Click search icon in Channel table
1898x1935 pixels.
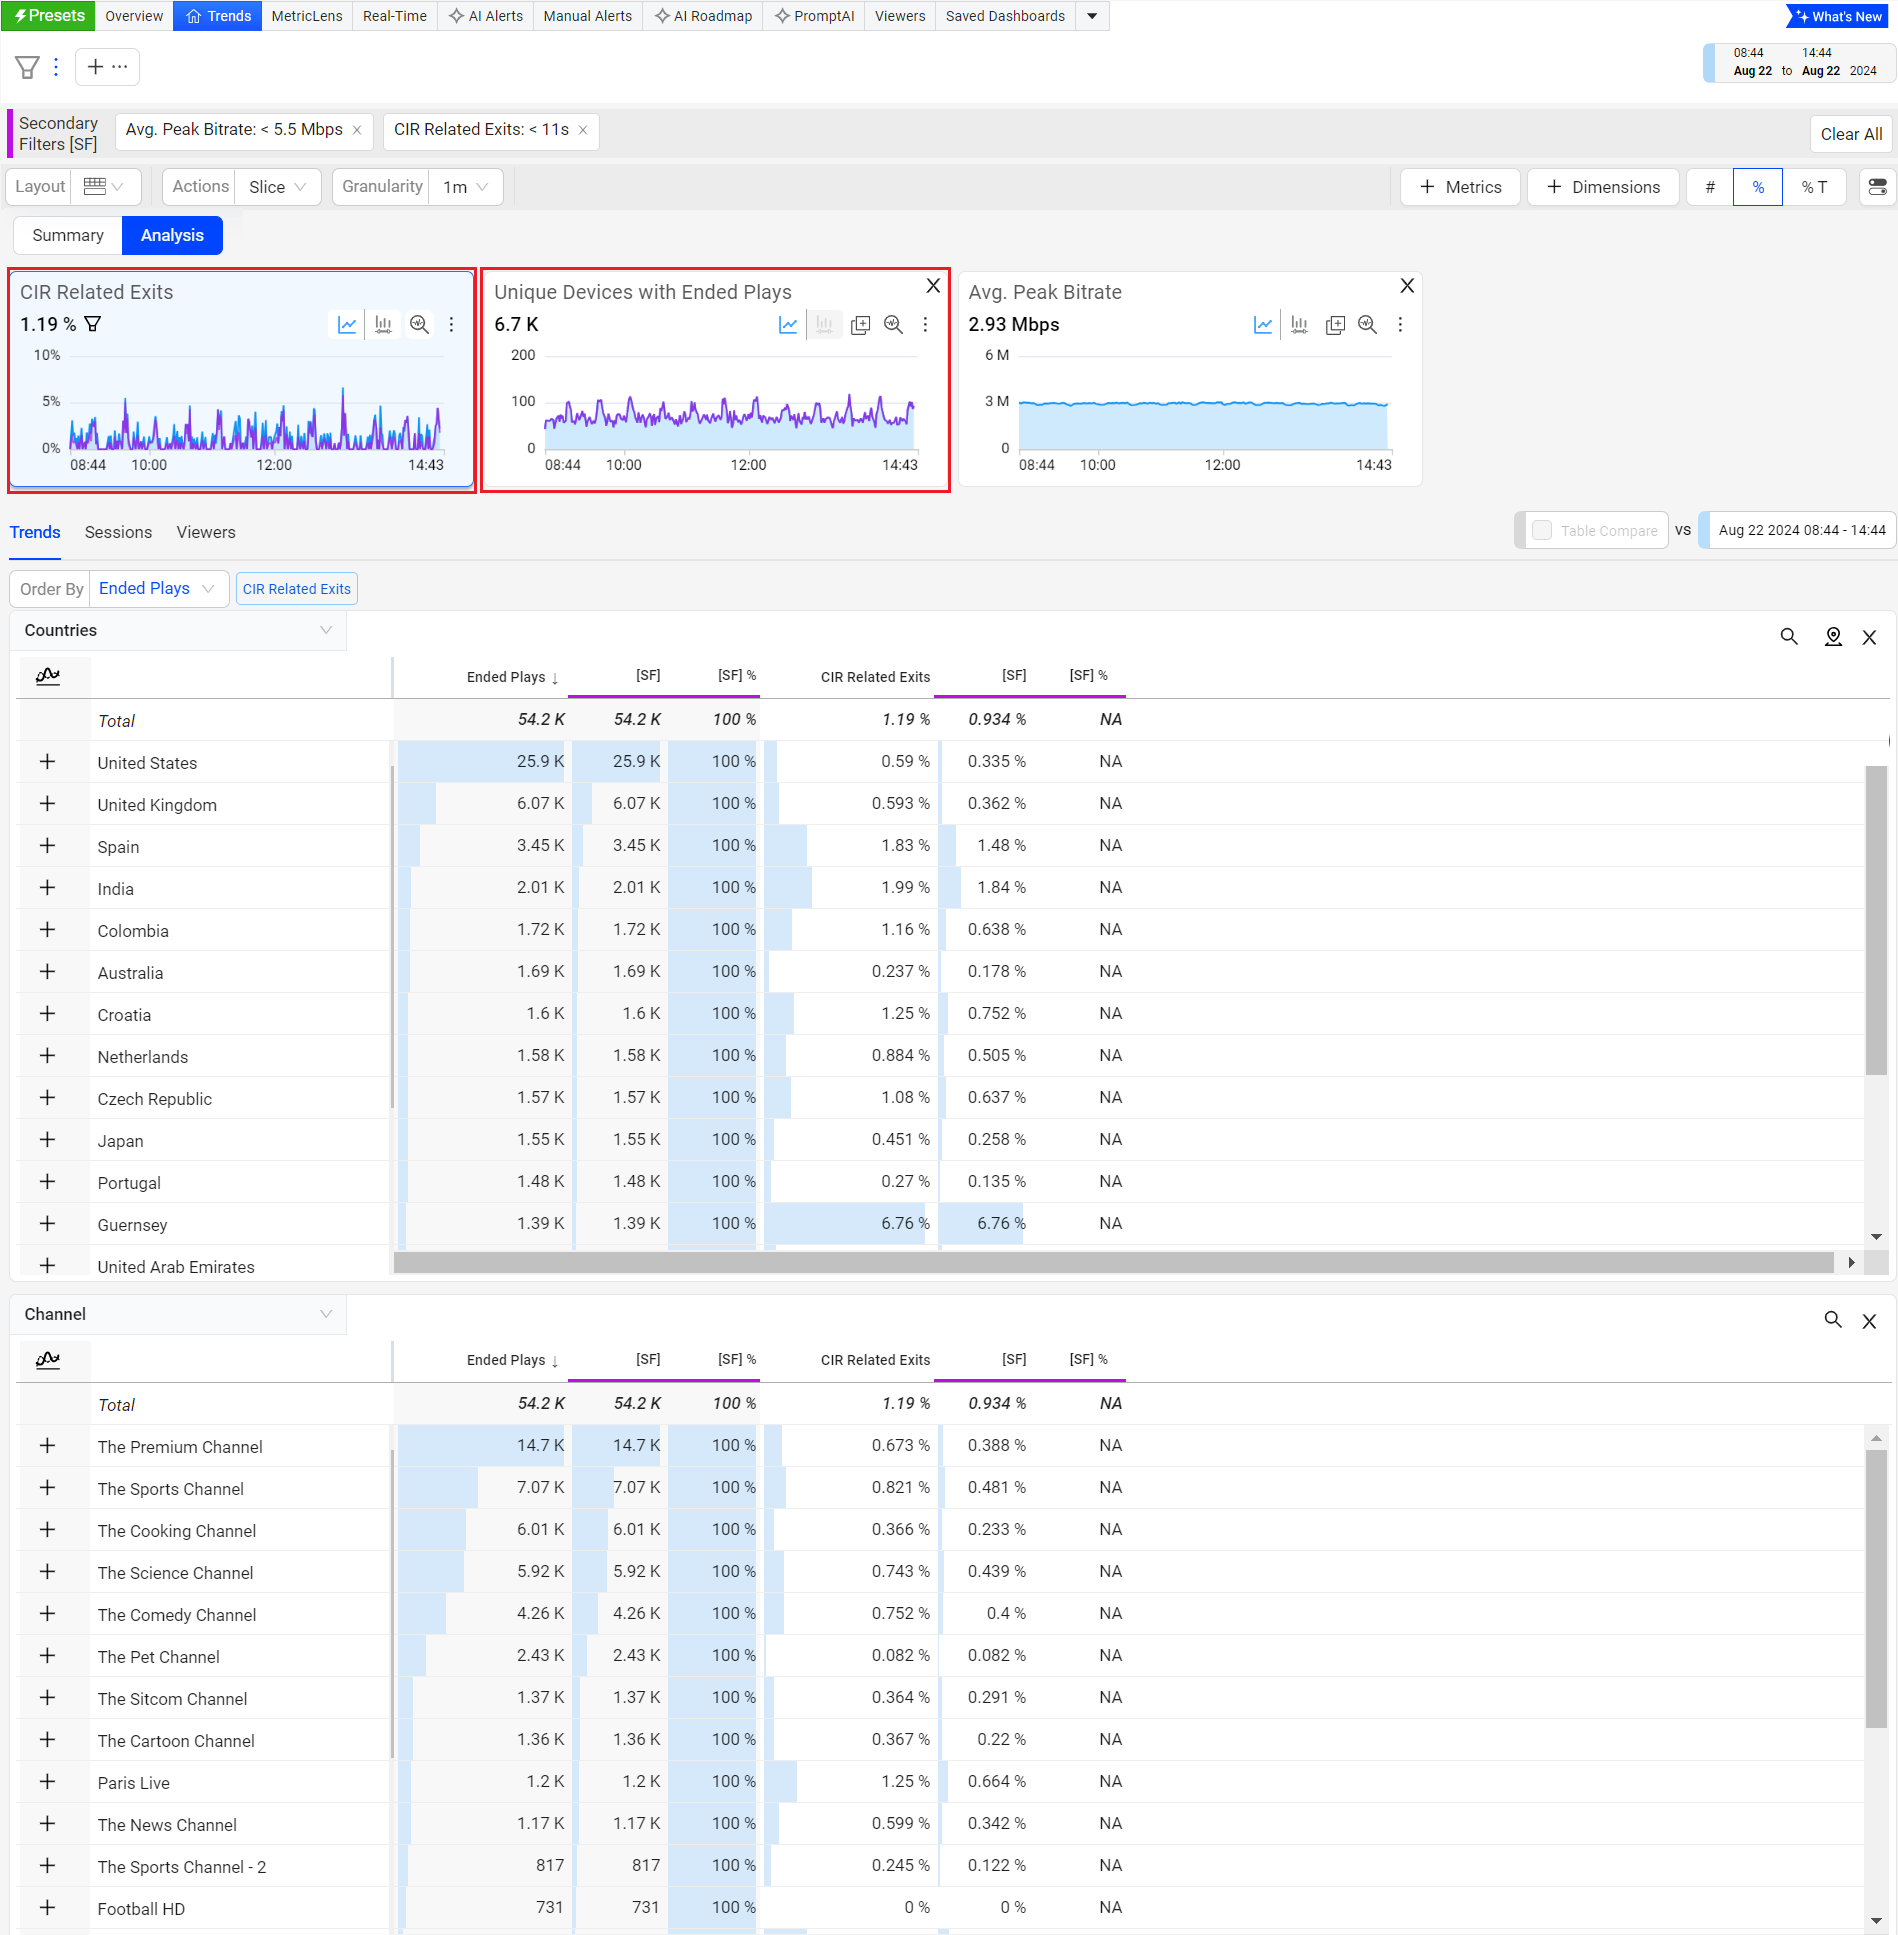coord(1833,1320)
